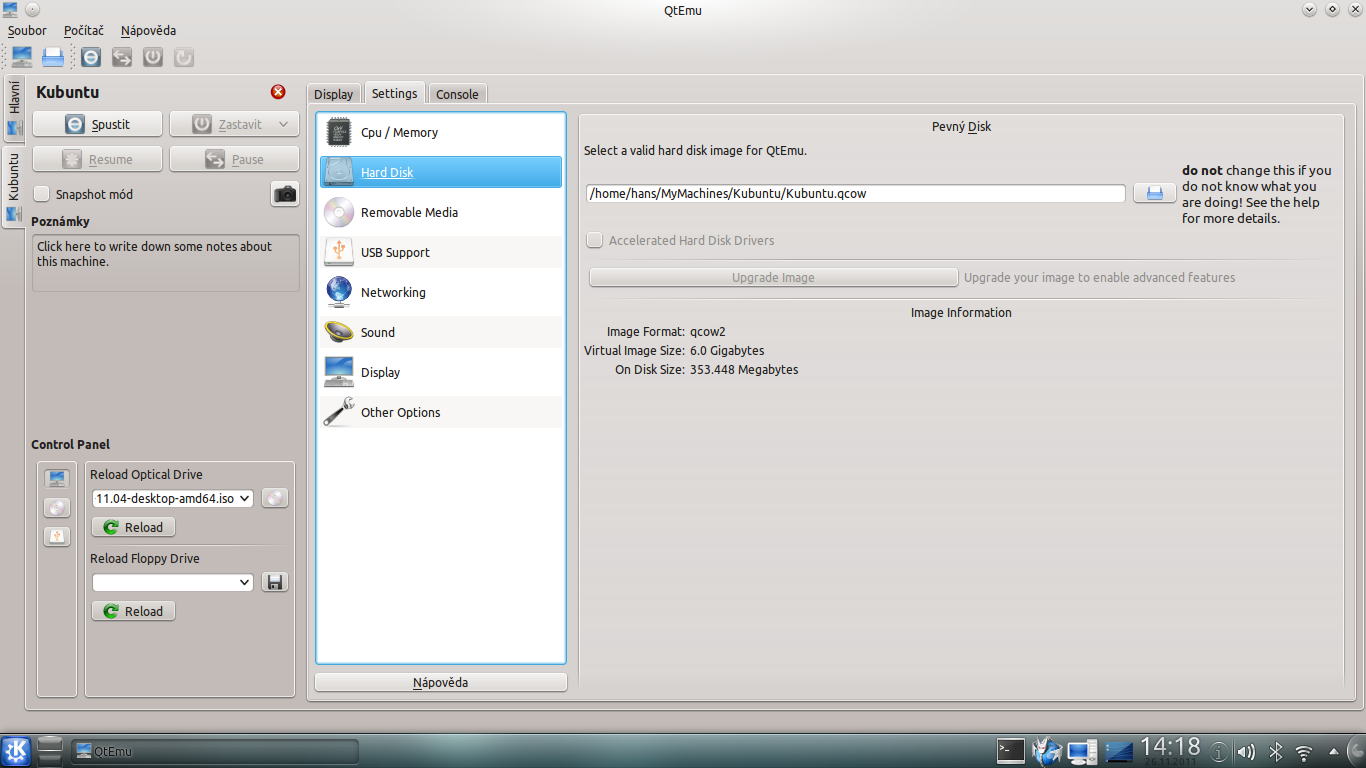Toggle Accelerated Hard Disk Drivers checkbox

pyautogui.click(x=595, y=240)
